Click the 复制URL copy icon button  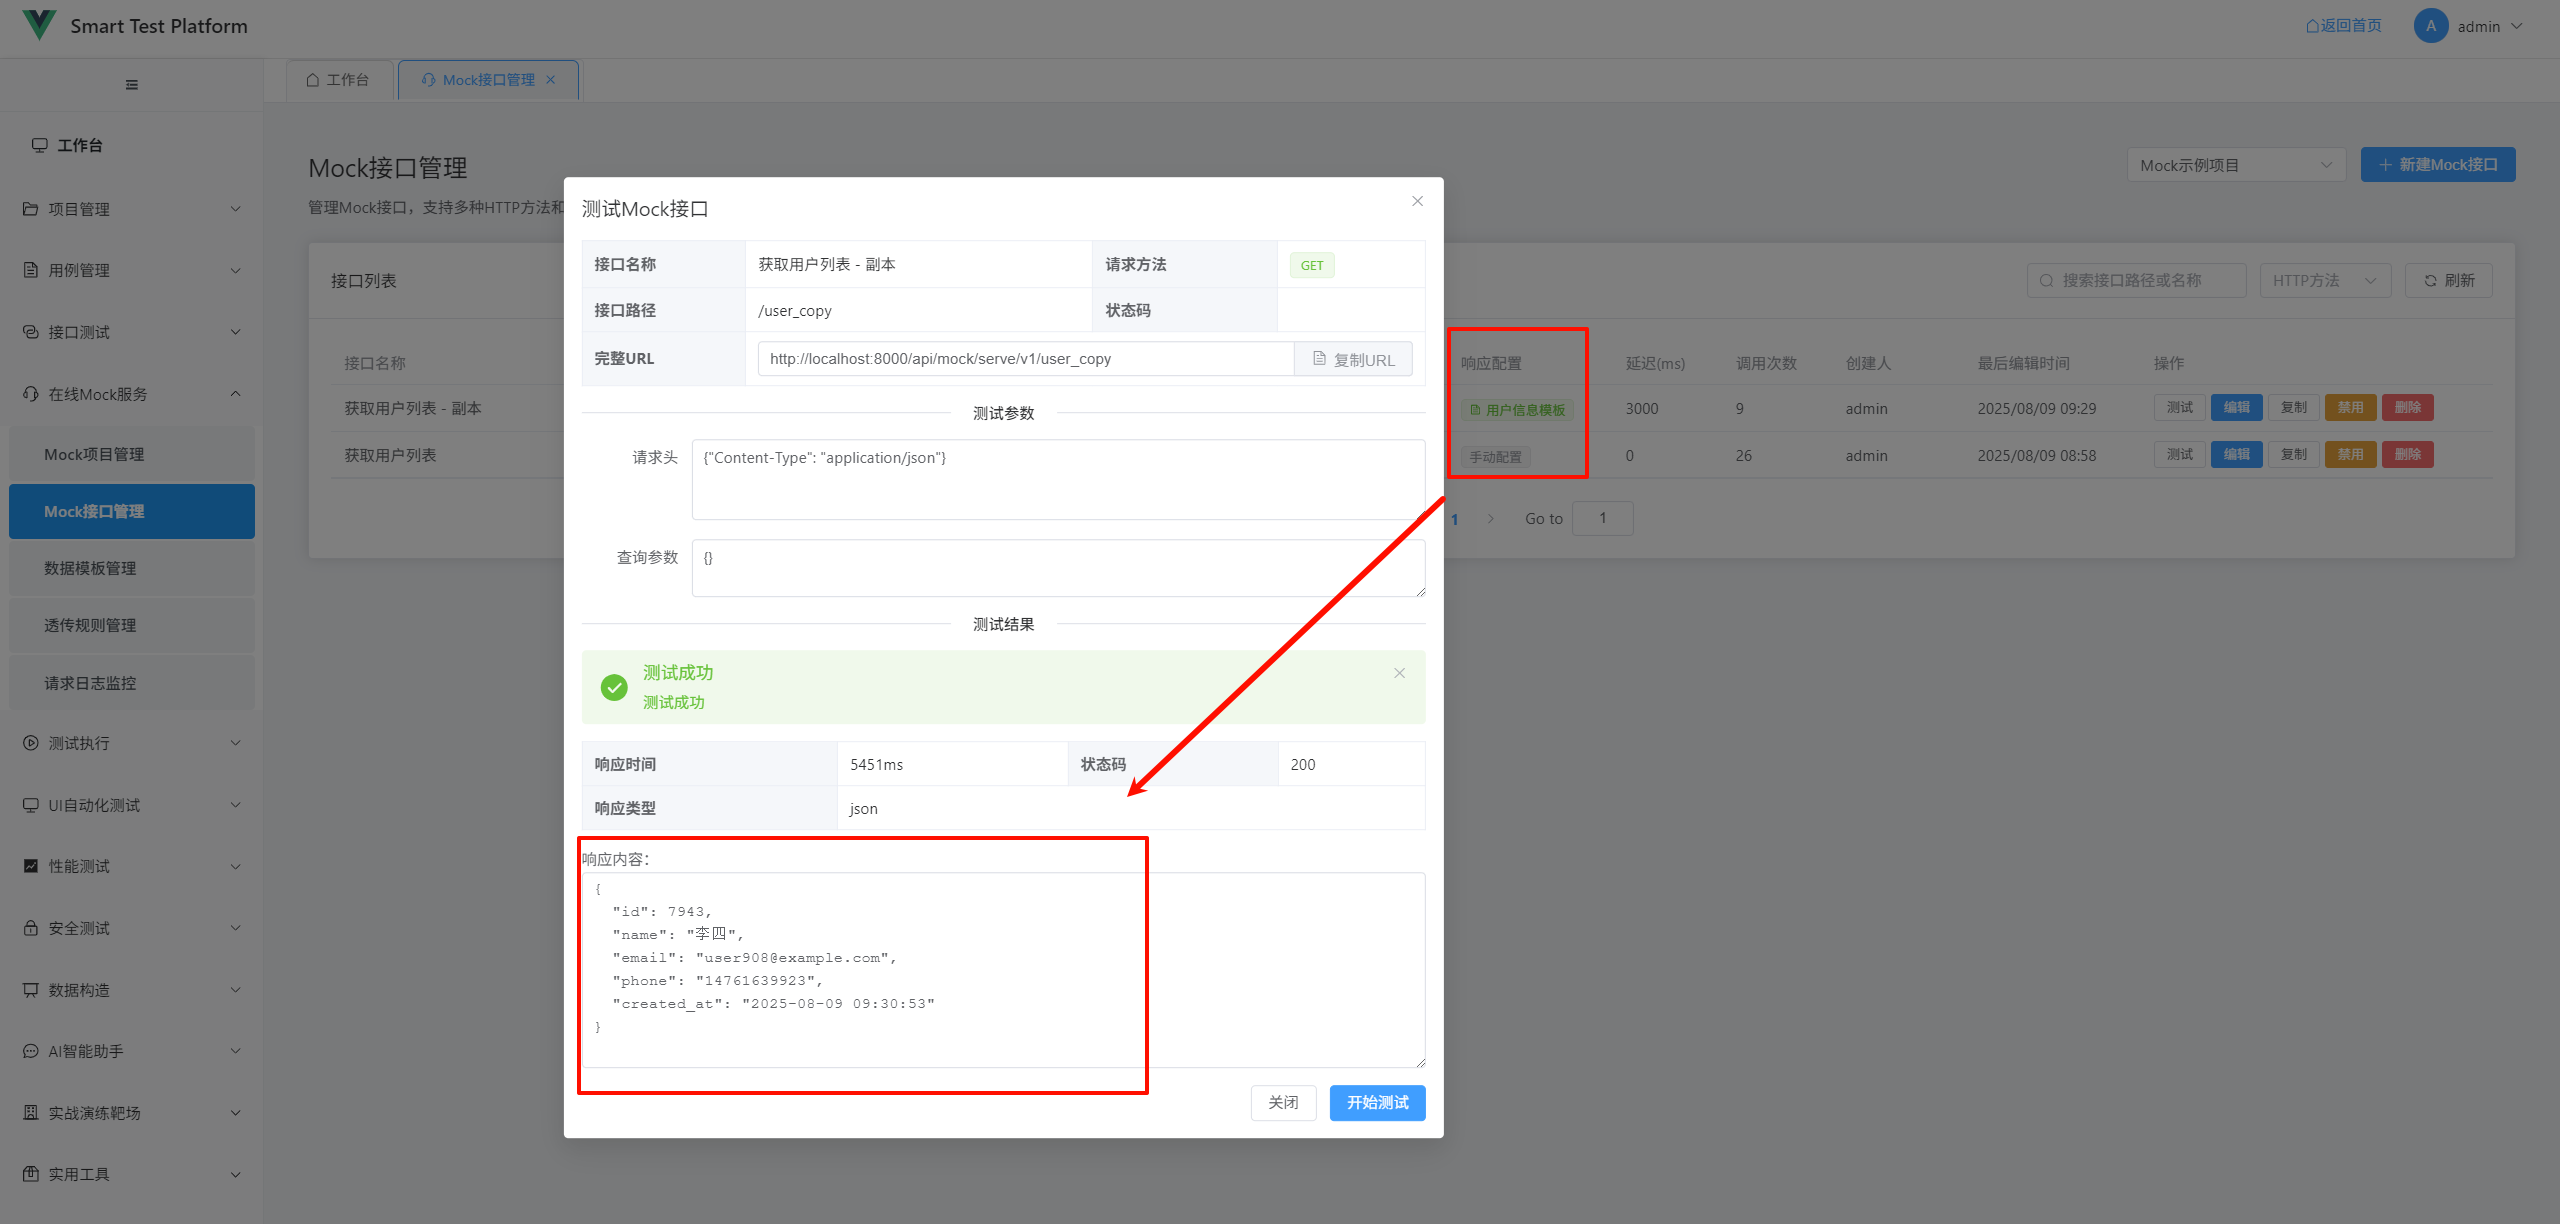coord(1353,359)
